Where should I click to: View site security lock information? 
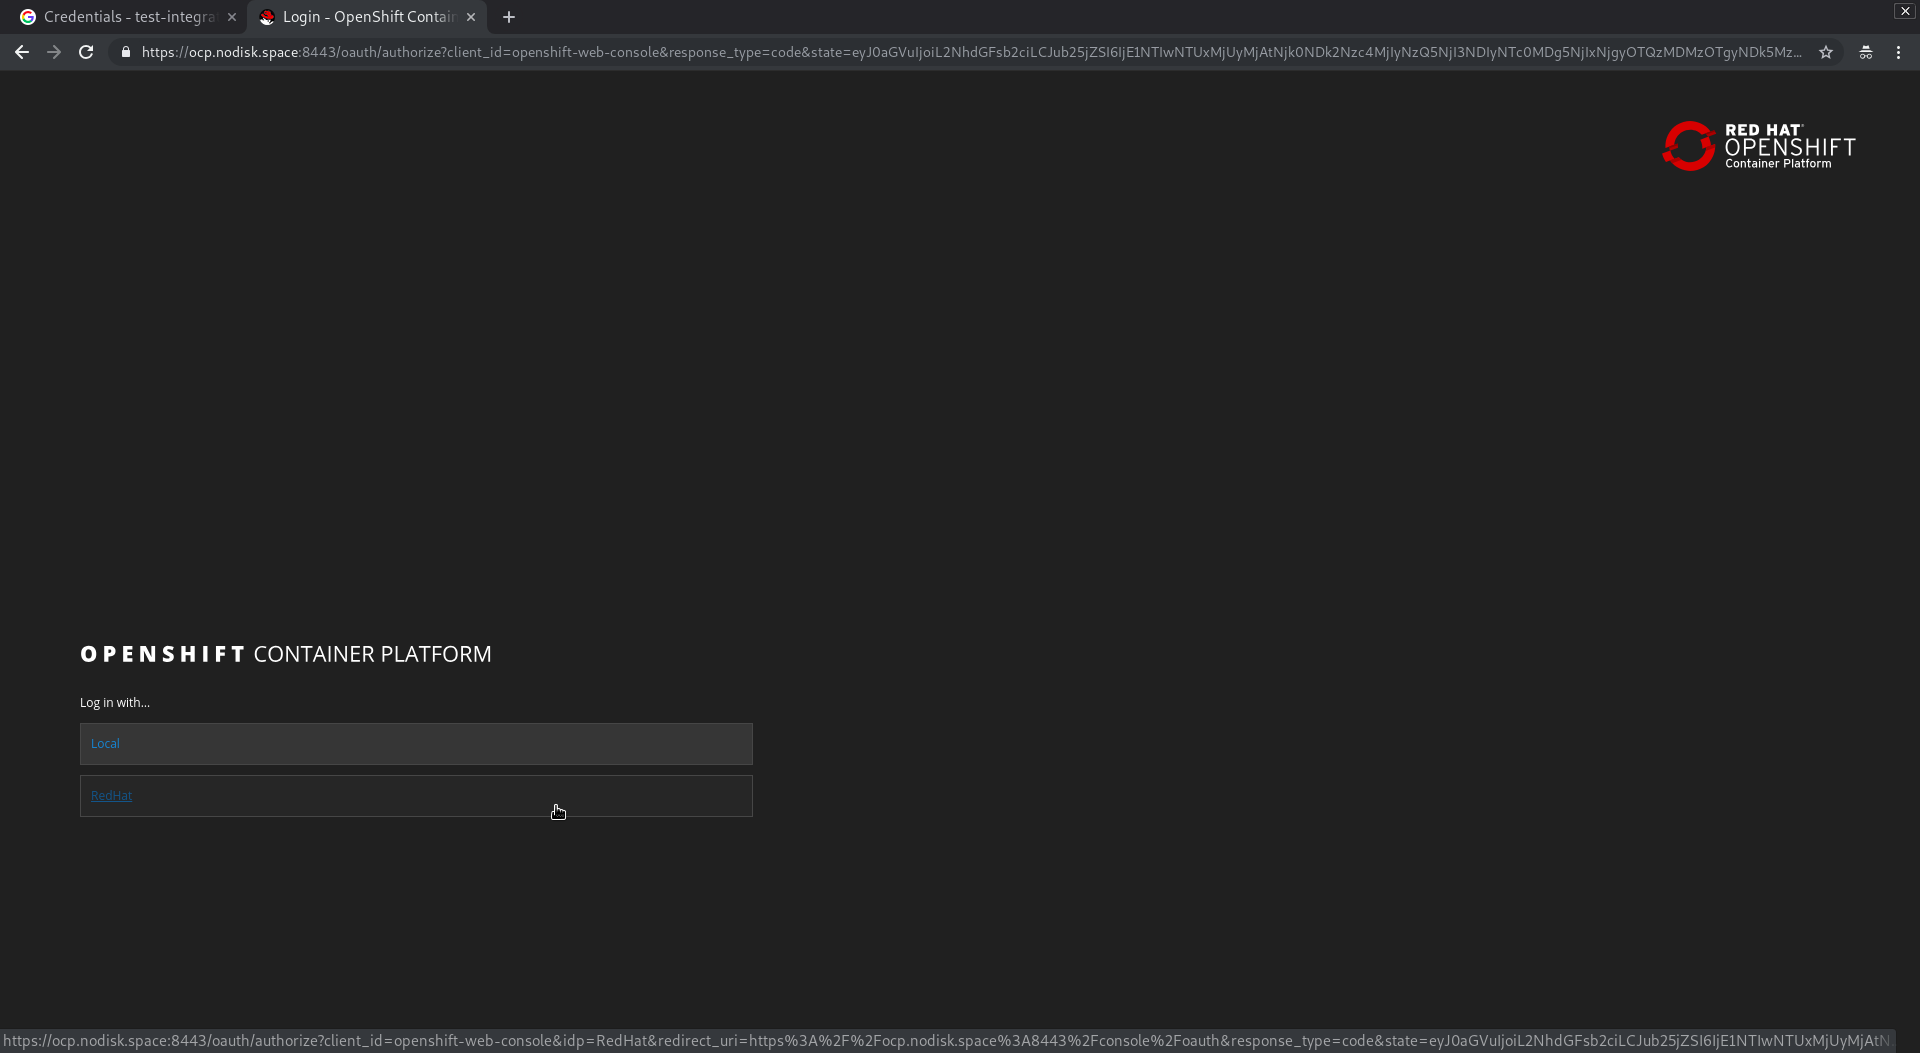[x=126, y=52]
